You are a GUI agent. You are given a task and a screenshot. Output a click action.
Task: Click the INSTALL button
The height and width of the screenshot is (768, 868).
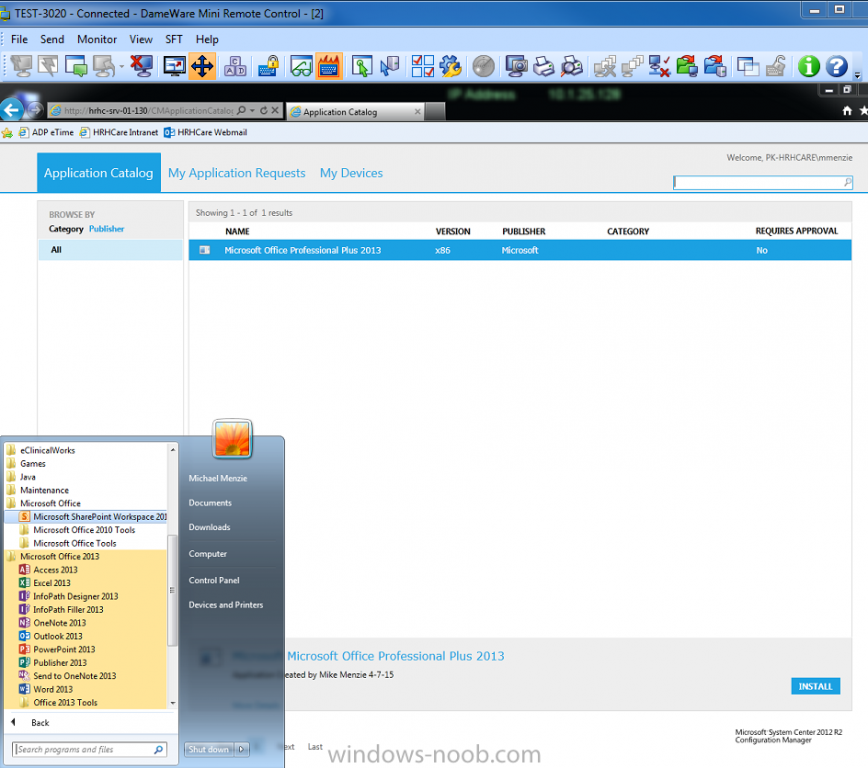coord(815,686)
